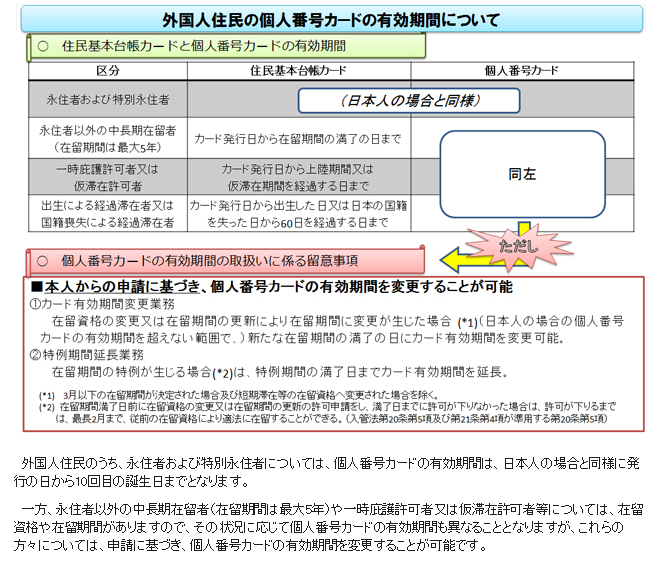The image size is (660, 570).
Task: Select the row label 永住者および特別永住者
Action: coord(108,100)
